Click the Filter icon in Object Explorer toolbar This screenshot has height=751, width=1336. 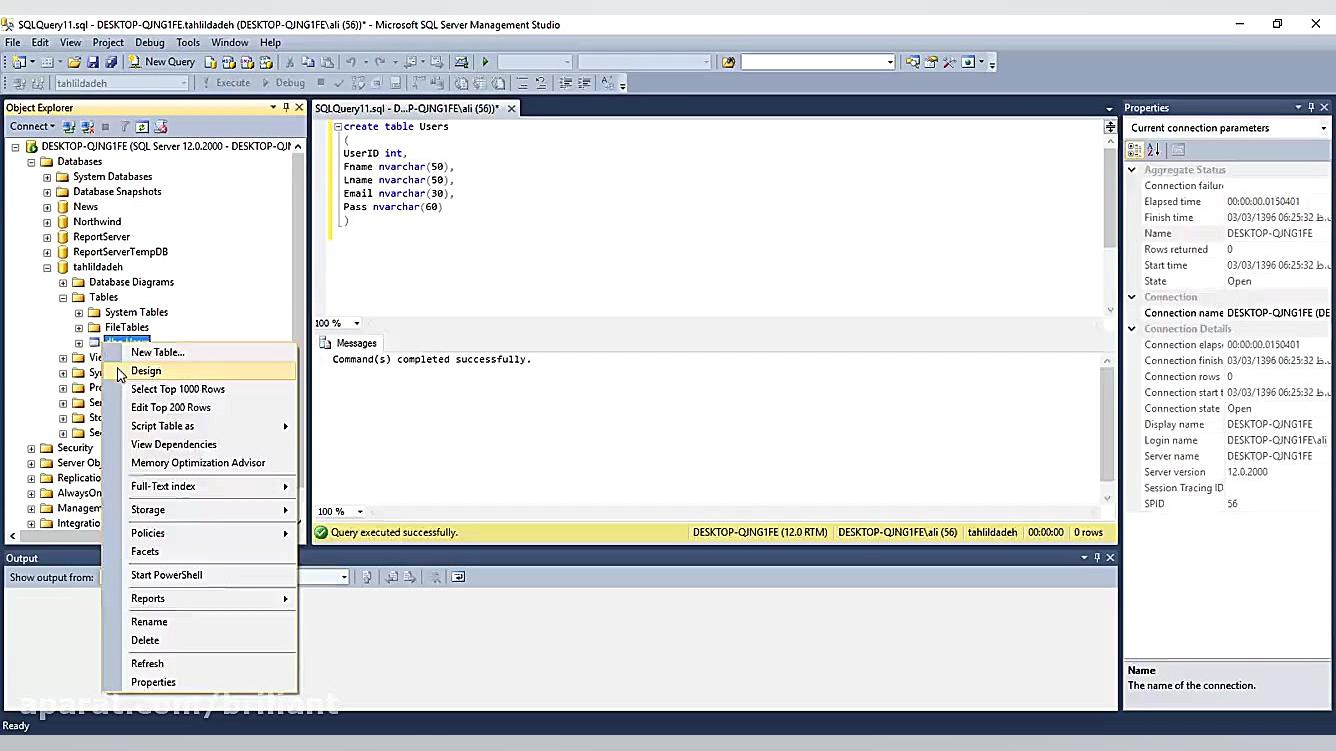[125, 127]
